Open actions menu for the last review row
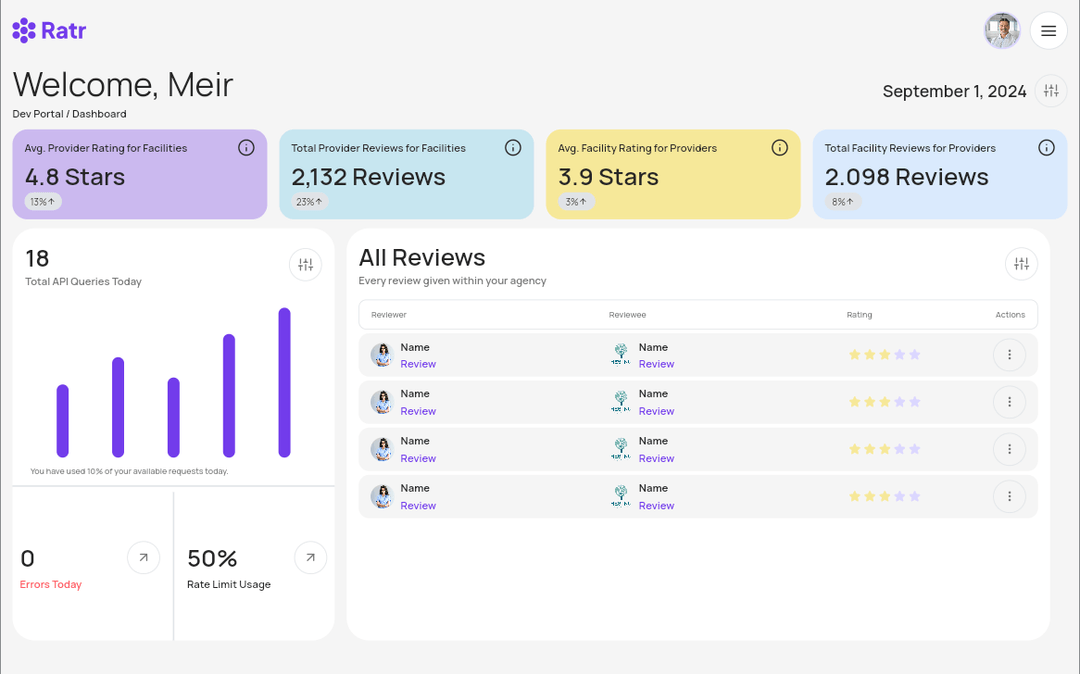 (x=1009, y=496)
